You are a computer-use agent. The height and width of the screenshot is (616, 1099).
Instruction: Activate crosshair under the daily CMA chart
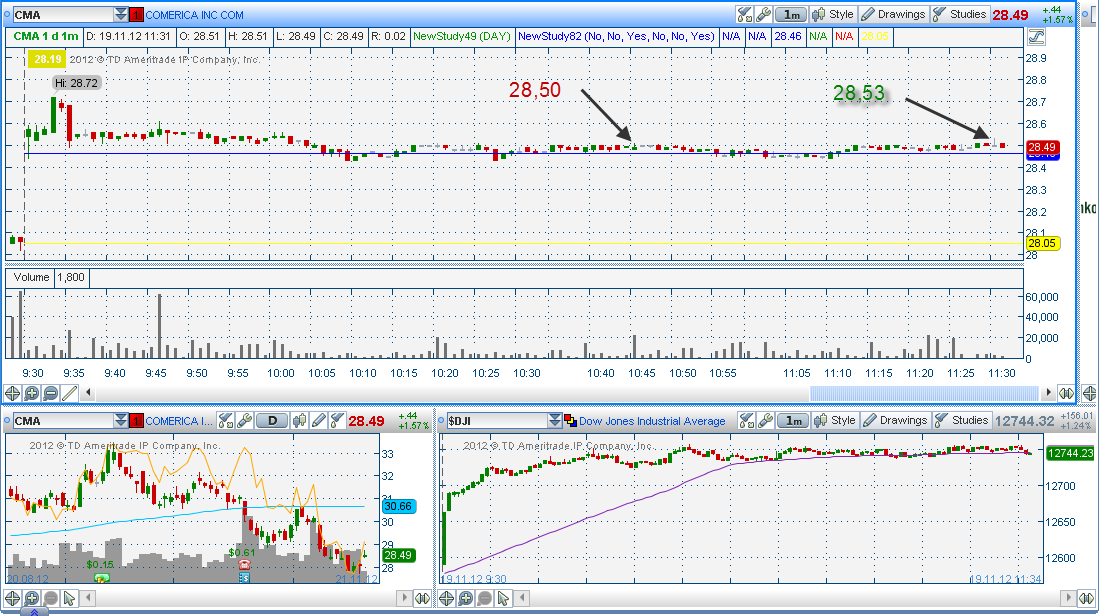[x=12, y=598]
